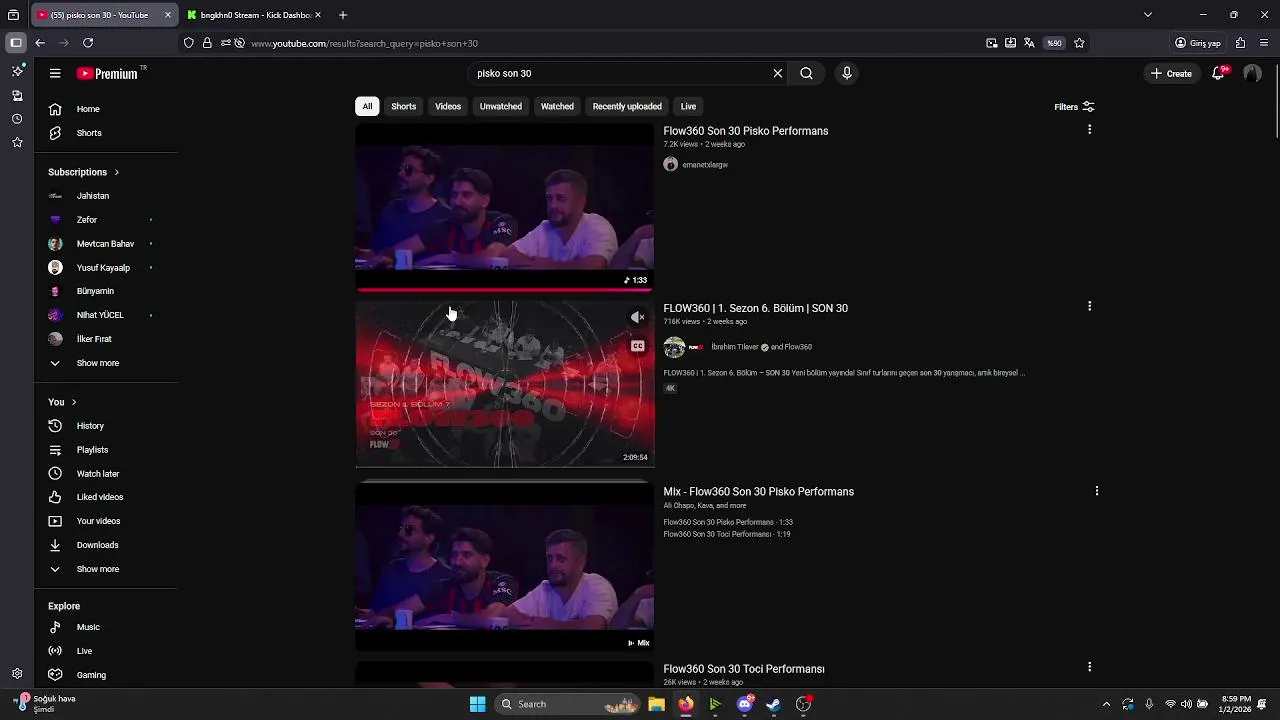Image resolution: width=1280 pixels, height=720 pixels.
Task: Open Watch later in sidebar
Action: (98, 473)
